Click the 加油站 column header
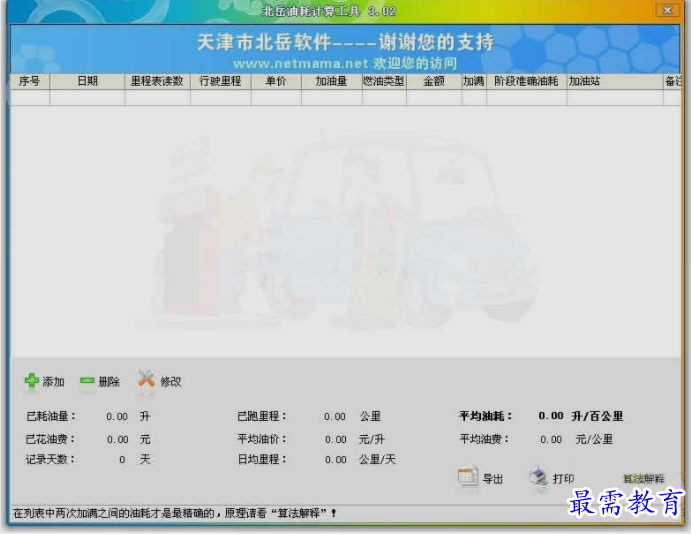Viewport: 691px width, 534px height. point(615,81)
